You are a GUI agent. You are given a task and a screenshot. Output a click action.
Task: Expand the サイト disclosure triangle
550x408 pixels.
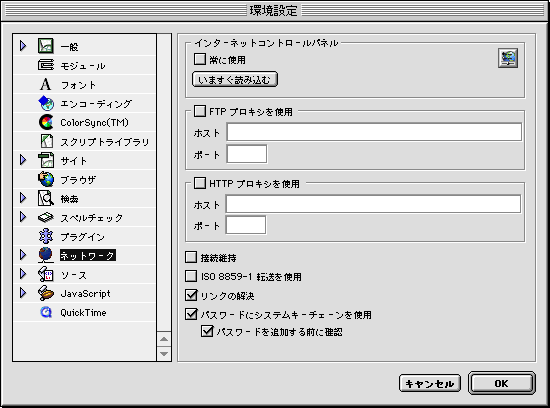point(23,160)
